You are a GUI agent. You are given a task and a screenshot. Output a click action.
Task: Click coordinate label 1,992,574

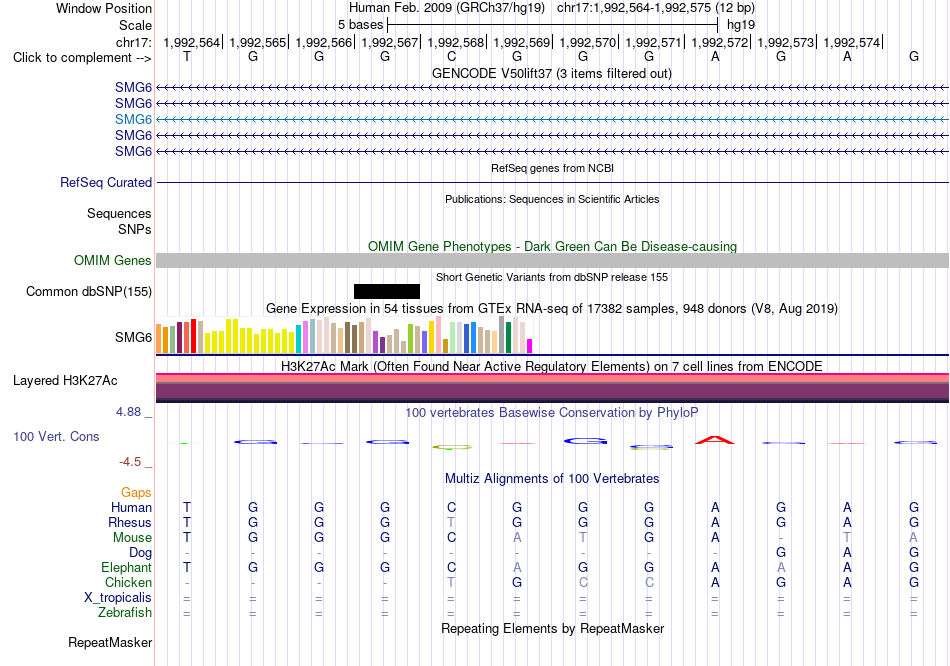coord(852,42)
